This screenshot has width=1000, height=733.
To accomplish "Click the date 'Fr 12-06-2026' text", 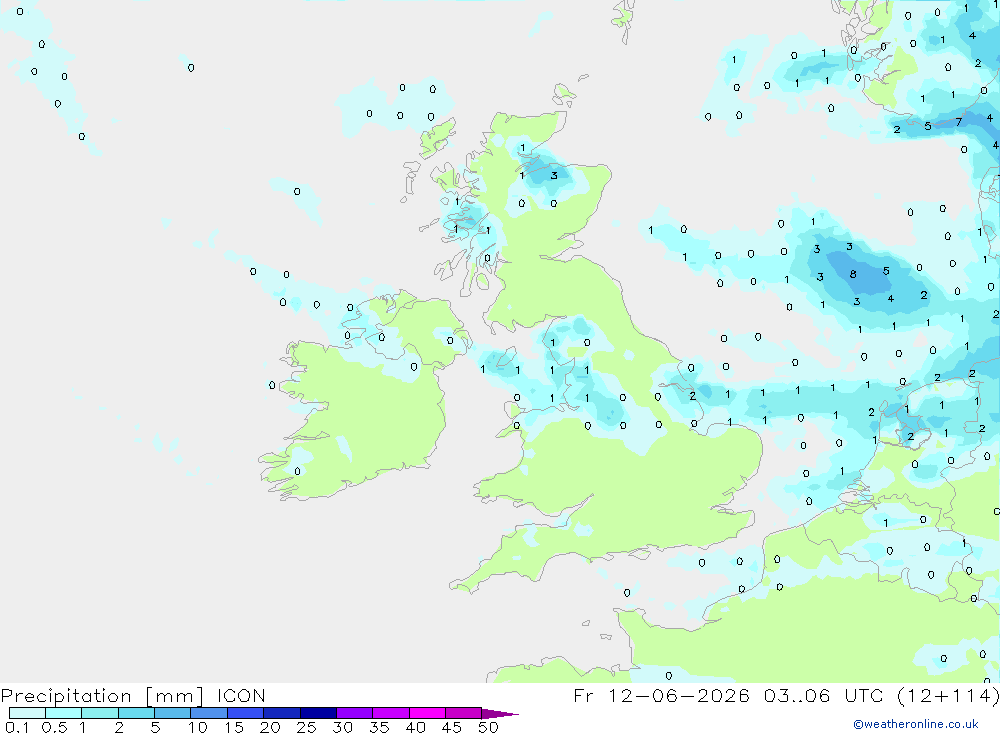I will click(x=661, y=695).
